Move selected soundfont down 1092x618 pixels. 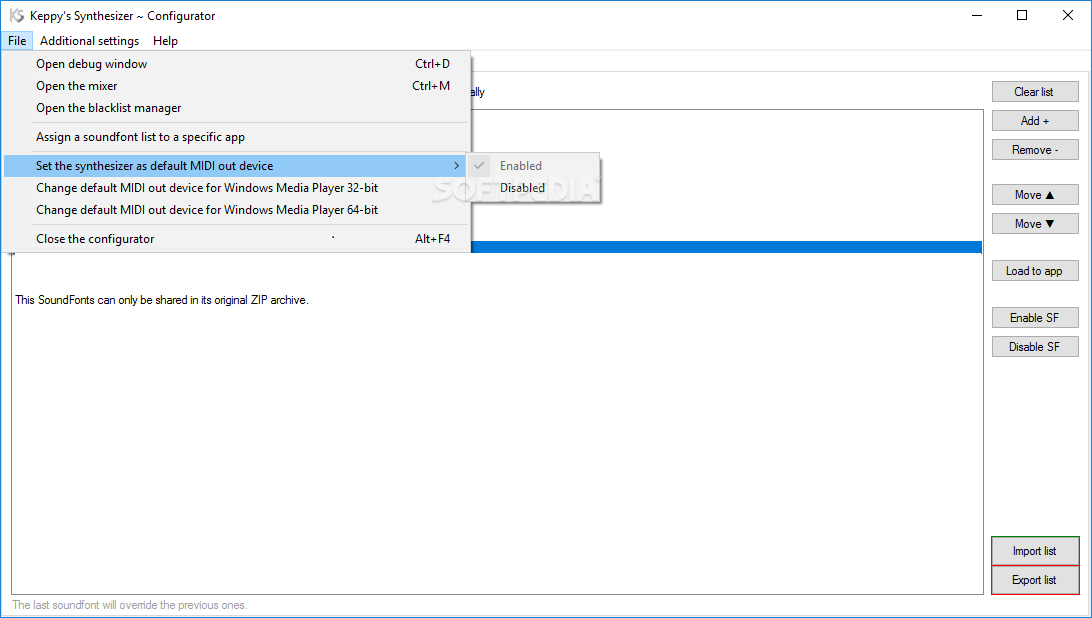click(x=1035, y=224)
